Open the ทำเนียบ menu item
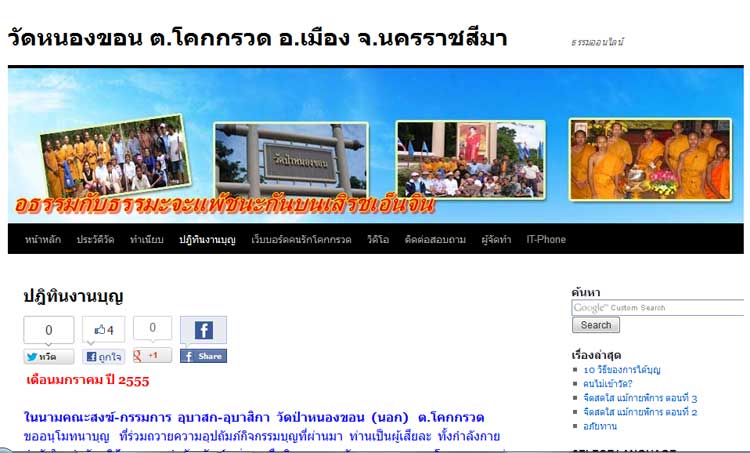Screen dimensions: 750x453 (146, 239)
